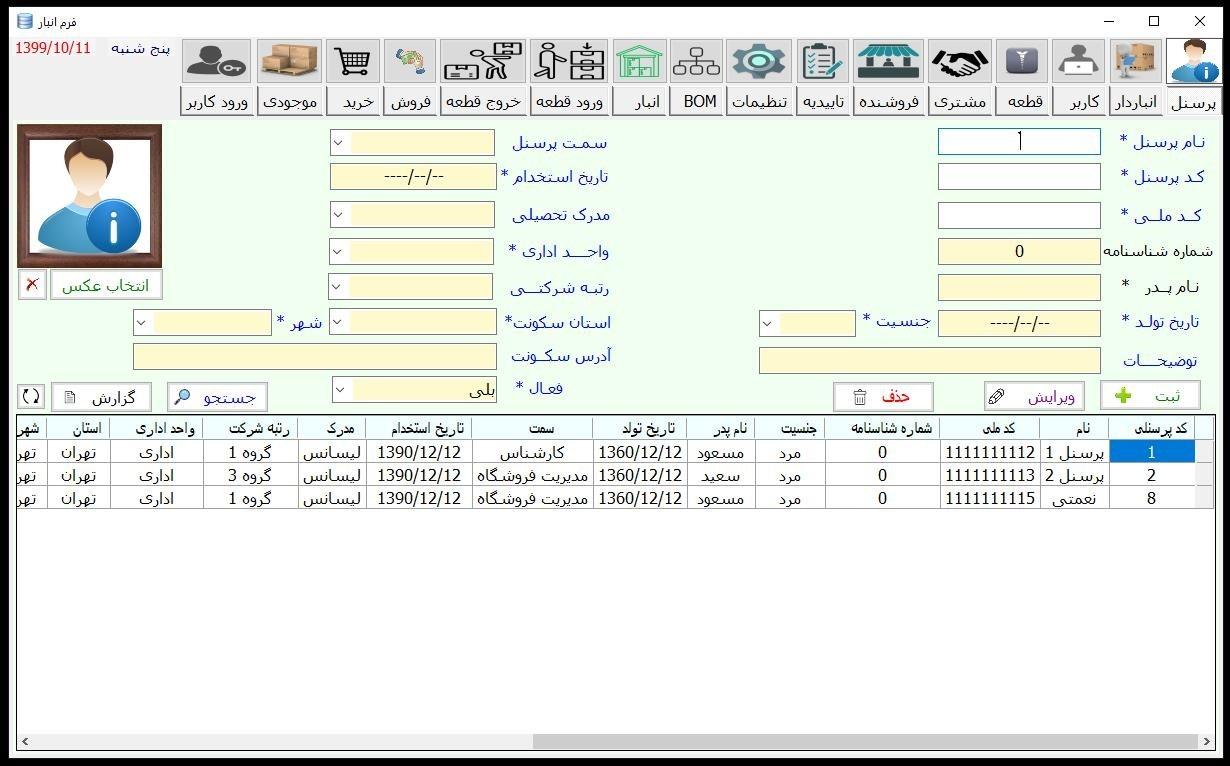This screenshot has height=766, width=1230.
Task: Click the refresh arrows button
Action: [31, 397]
